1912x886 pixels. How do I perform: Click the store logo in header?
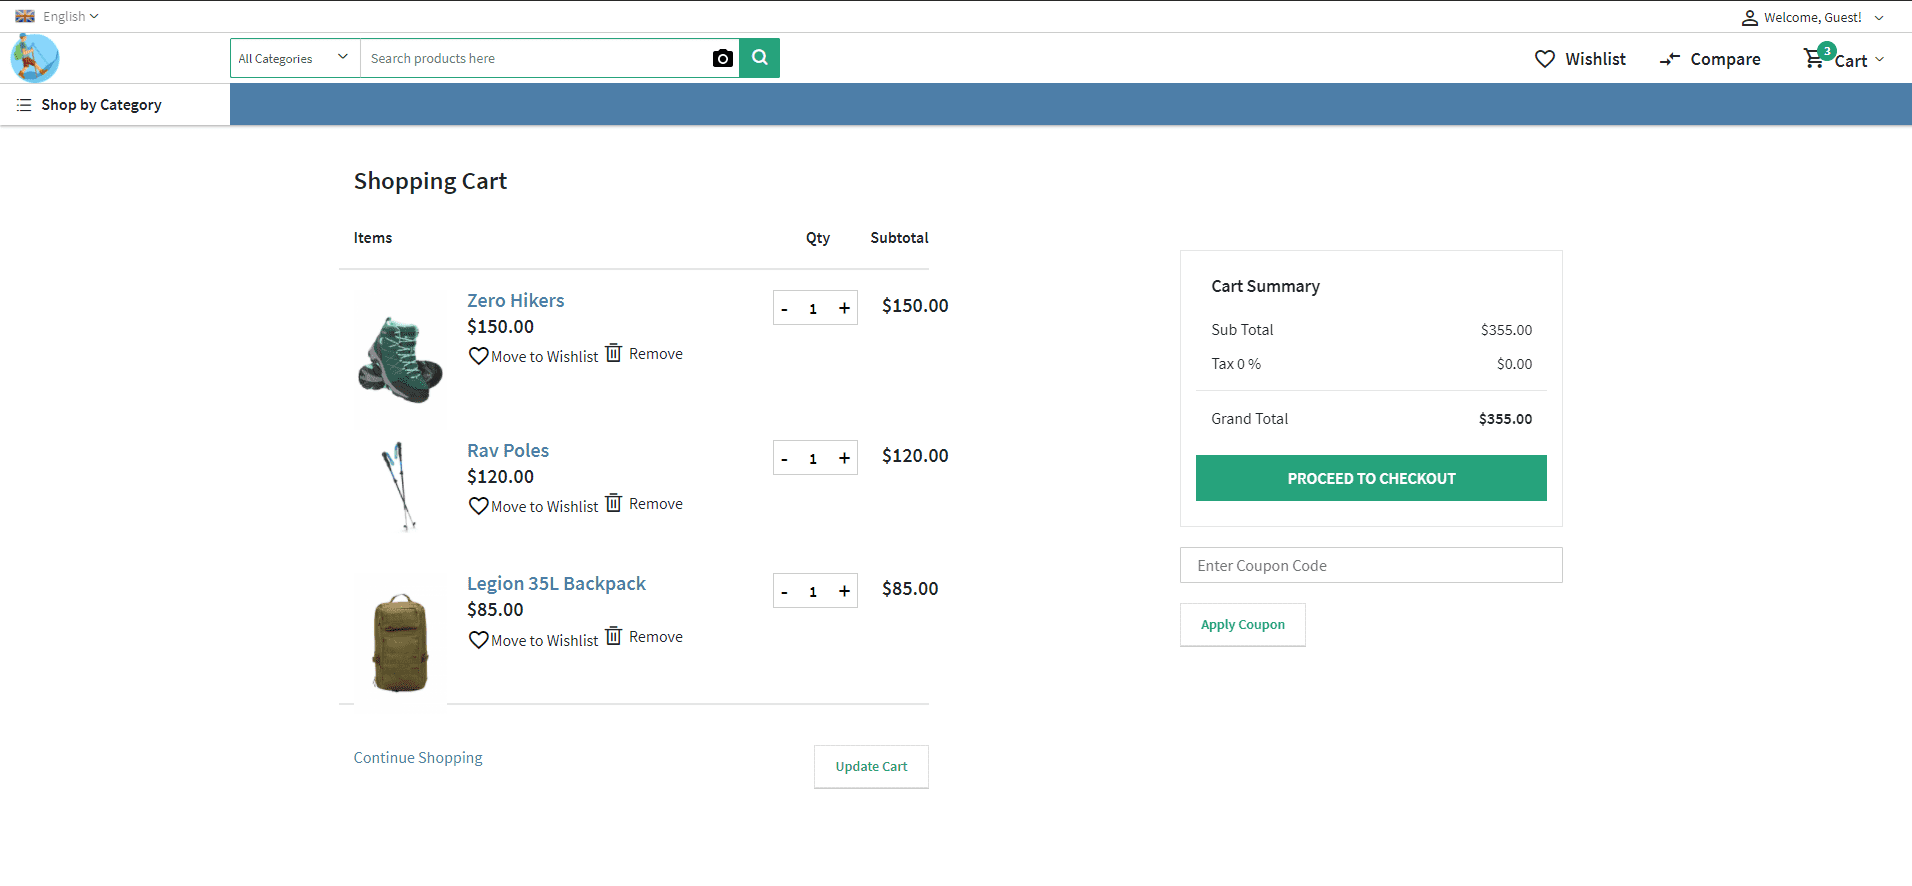(x=35, y=58)
